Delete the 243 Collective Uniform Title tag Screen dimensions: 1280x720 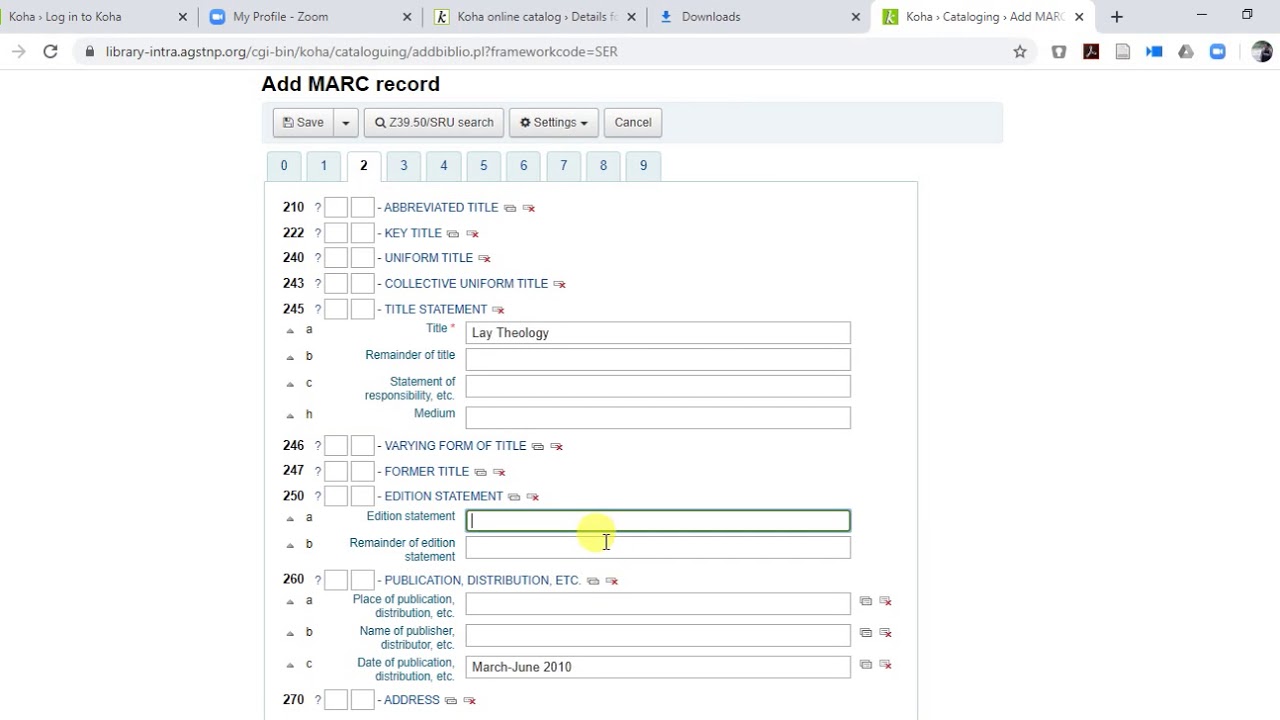559,284
